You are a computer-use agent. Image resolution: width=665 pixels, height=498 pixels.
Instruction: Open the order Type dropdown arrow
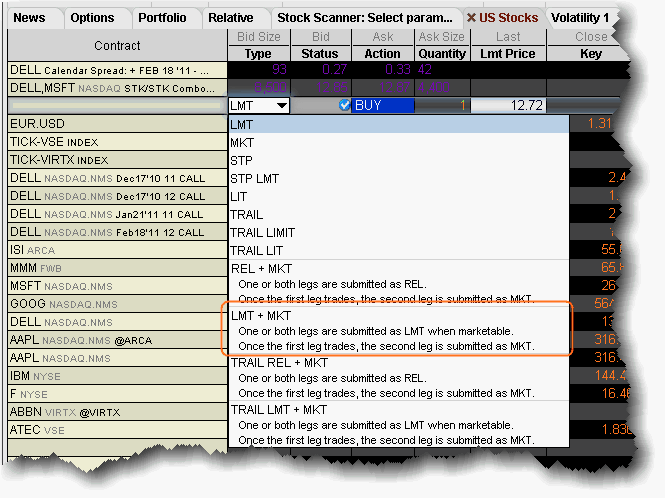[282, 105]
